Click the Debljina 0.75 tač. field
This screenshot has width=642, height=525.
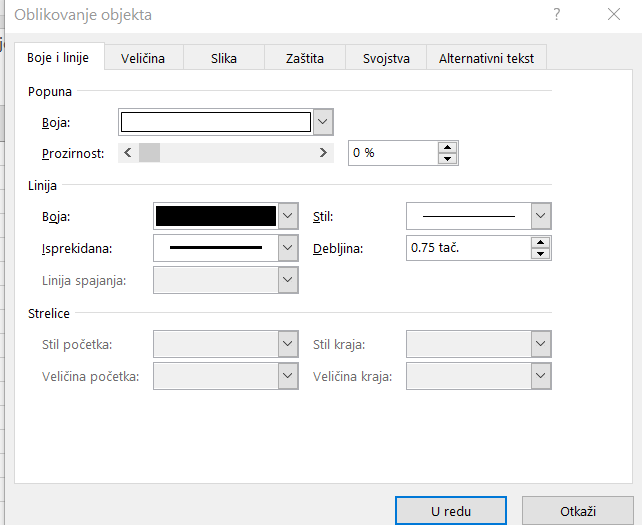pos(469,248)
